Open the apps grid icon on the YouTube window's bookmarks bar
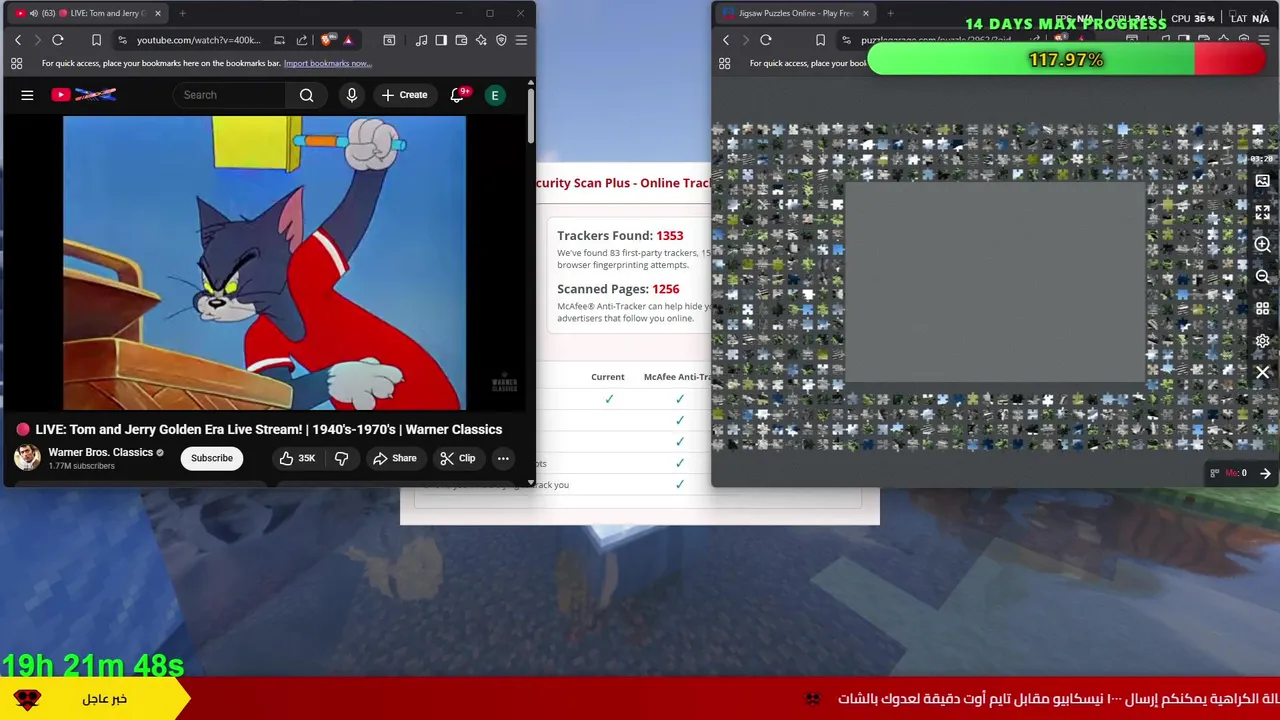The height and width of the screenshot is (720, 1280). point(17,63)
